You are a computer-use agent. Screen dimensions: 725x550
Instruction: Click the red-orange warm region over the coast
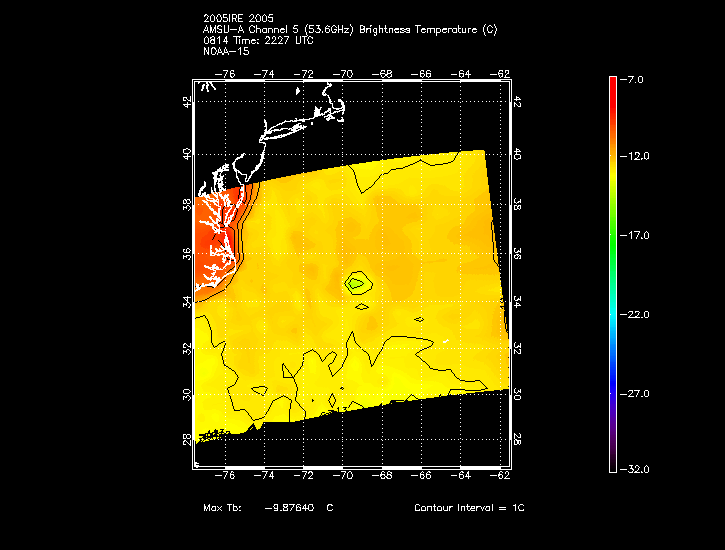pyautogui.click(x=215, y=240)
